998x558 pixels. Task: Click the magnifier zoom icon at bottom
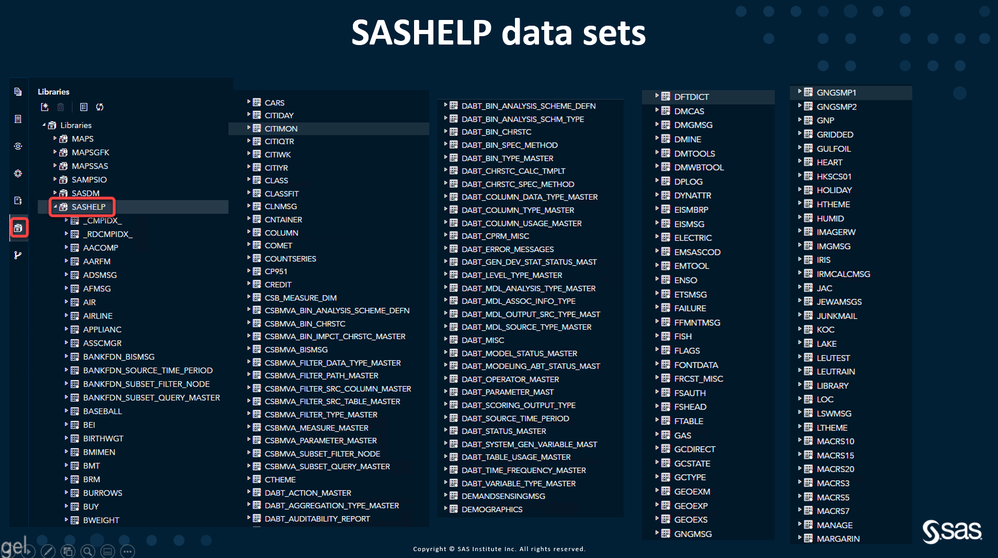(x=89, y=551)
